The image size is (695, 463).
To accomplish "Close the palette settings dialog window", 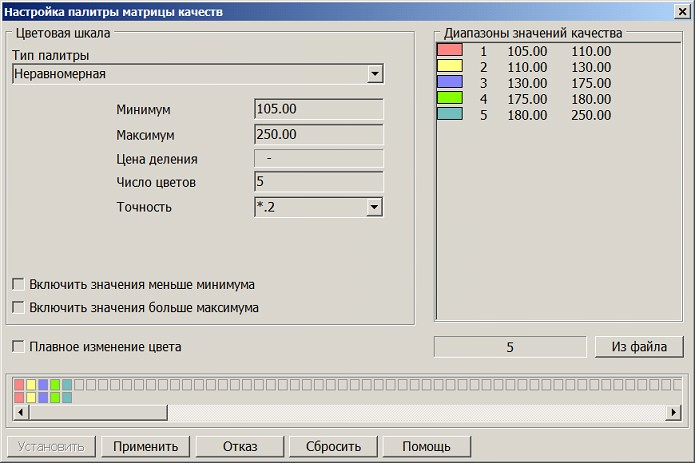I will pyautogui.click(x=679, y=12).
